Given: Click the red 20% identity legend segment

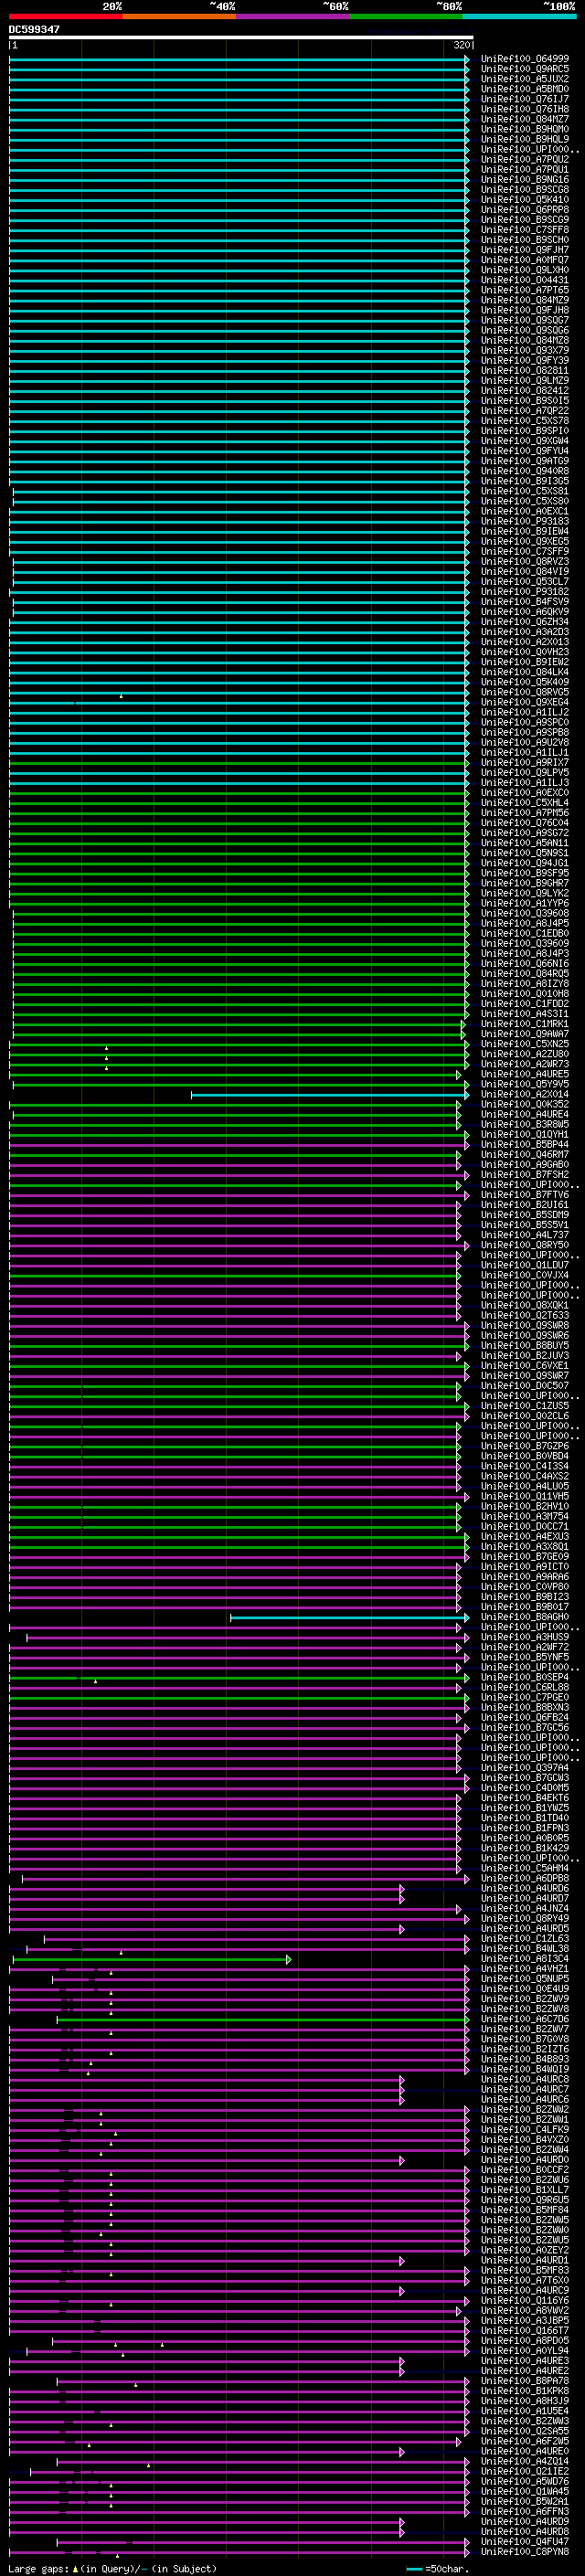Looking at the screenshot, I should point(65,16).
